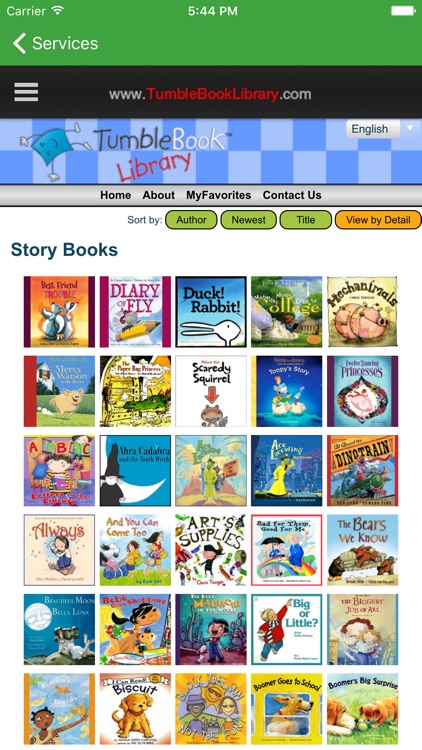Choose the Mechanimals book cover
Image resolution: width=422 pixels, height=750 pixels.
[363, 311]
